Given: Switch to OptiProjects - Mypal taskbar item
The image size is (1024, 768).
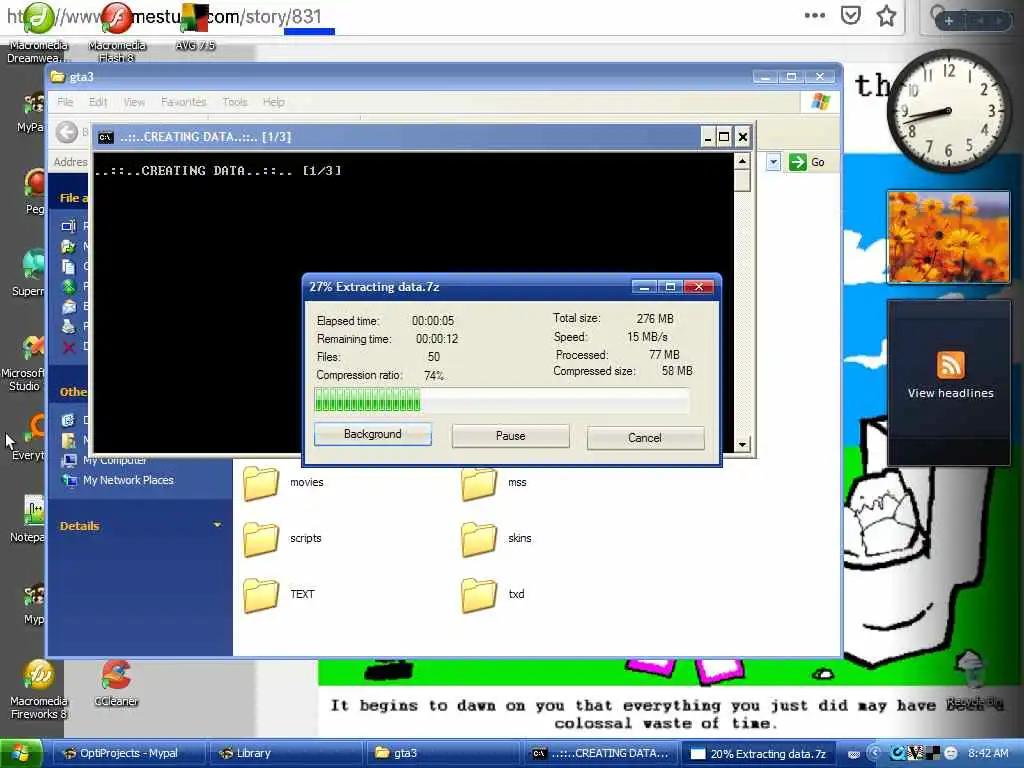Looking at the screenshot, I should (x=127, y=754).
